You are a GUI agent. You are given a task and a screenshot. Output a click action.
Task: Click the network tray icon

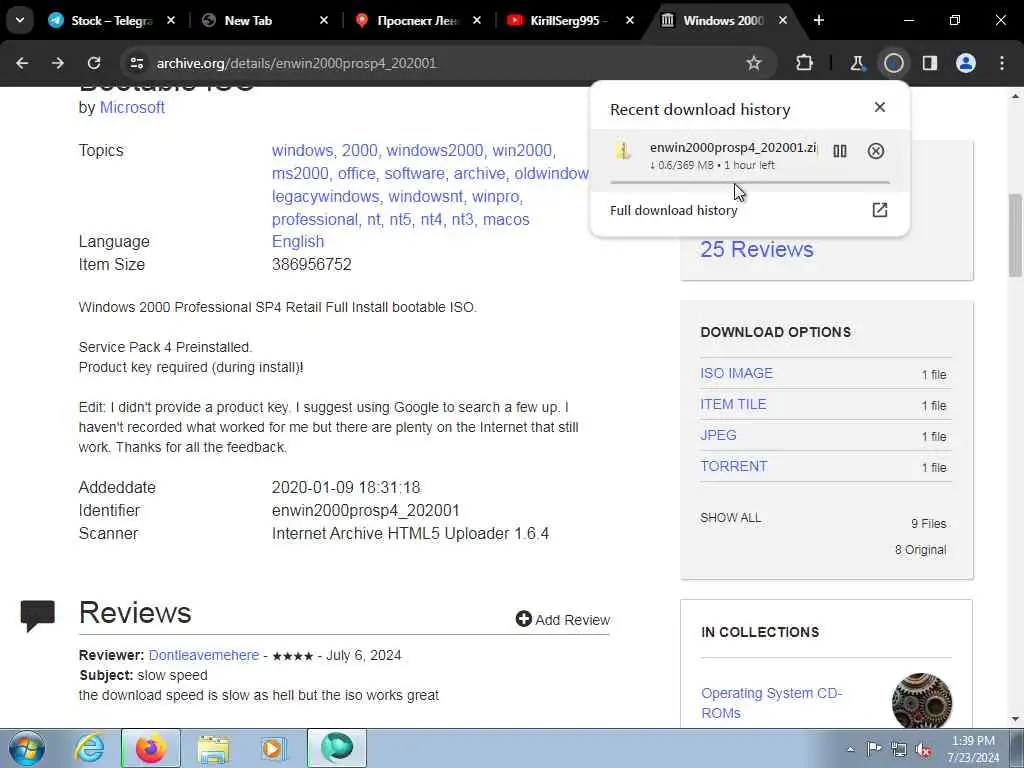(899, 749)
